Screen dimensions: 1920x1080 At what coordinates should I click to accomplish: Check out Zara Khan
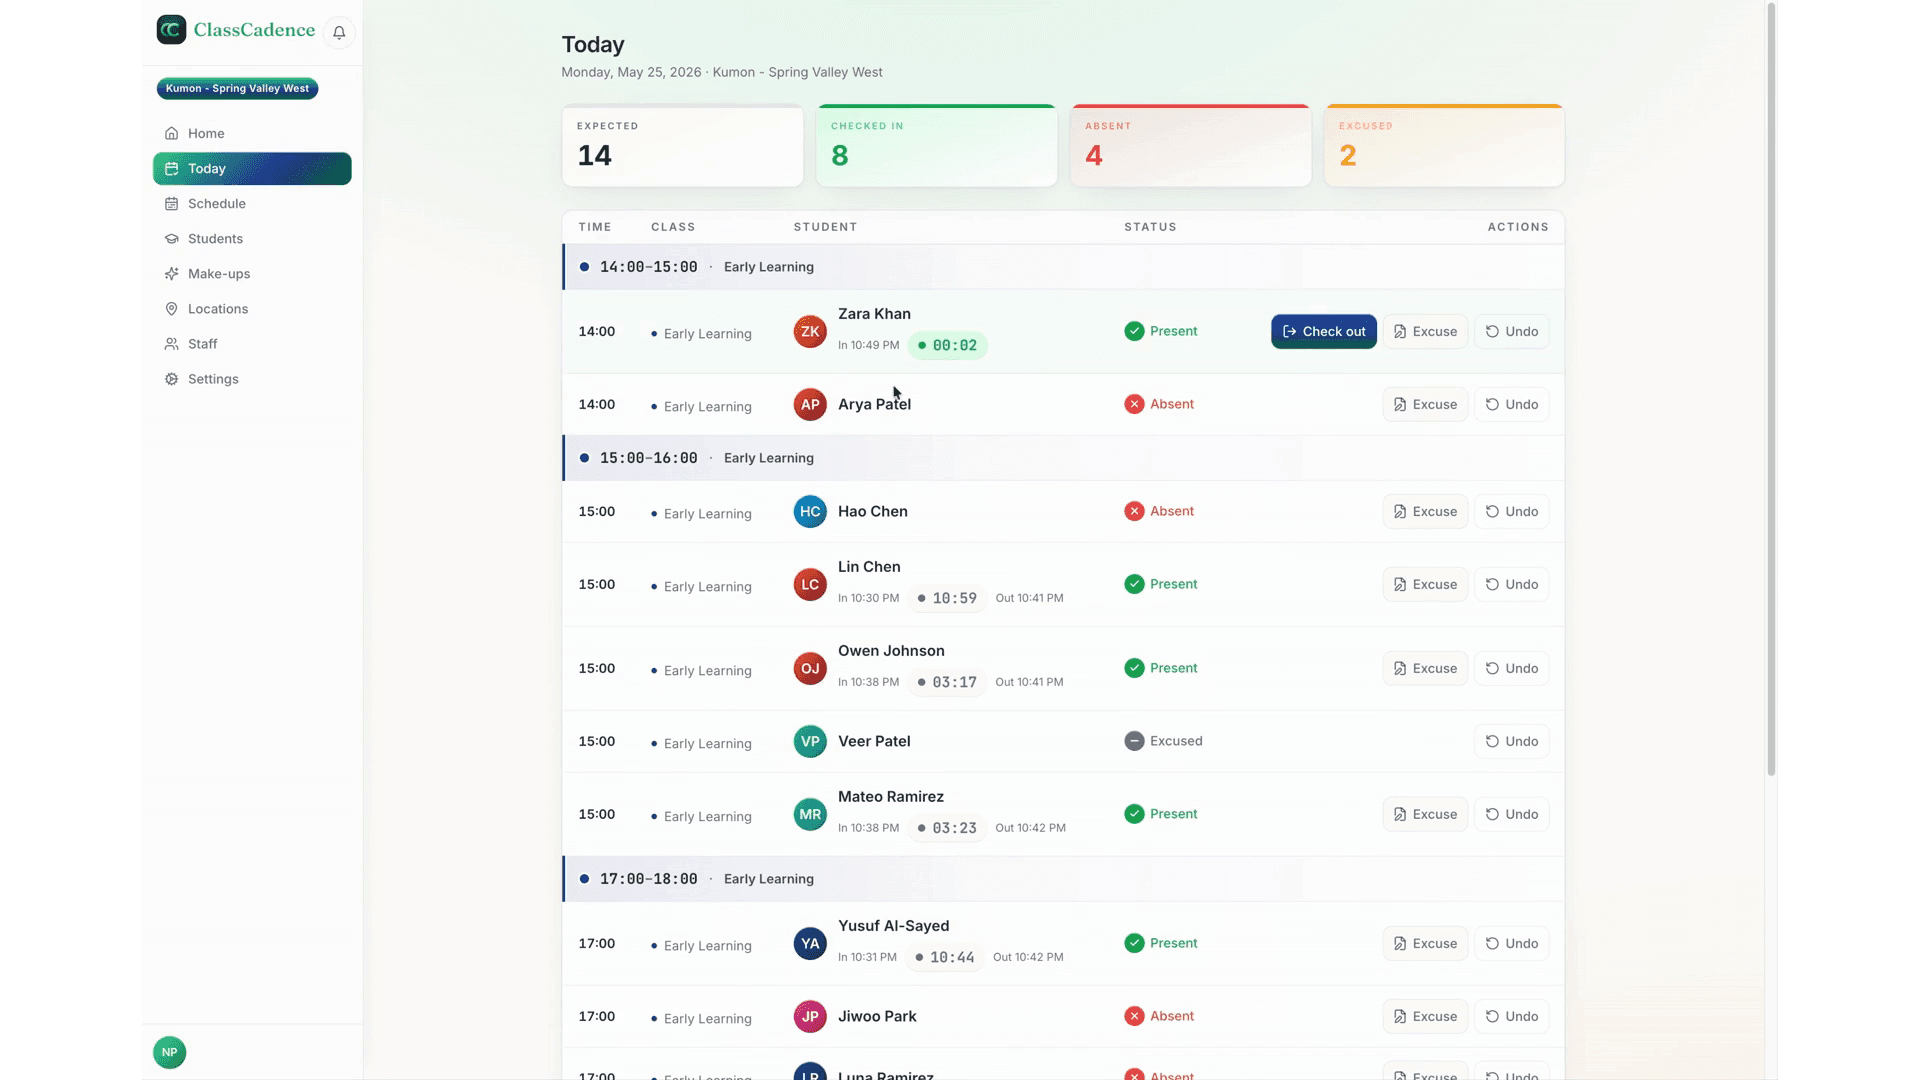1324,332
